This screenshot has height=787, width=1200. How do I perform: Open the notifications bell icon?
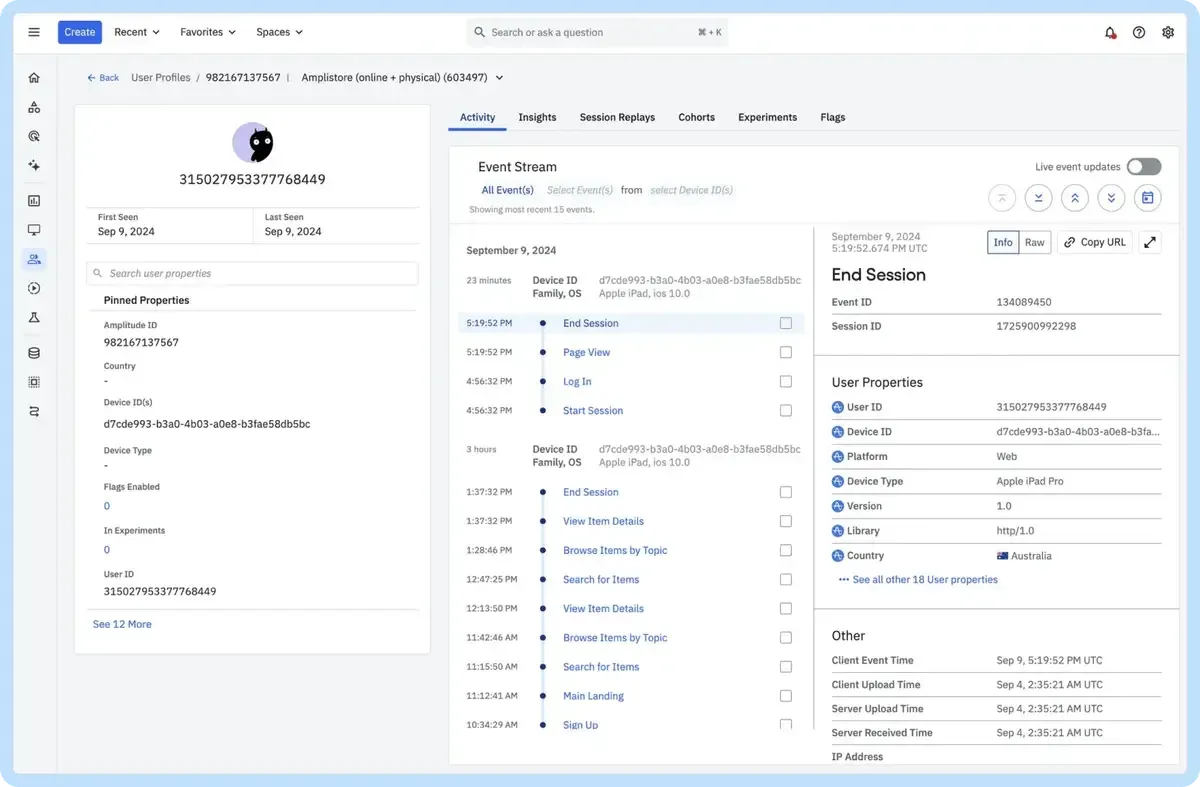point(1110,32)
